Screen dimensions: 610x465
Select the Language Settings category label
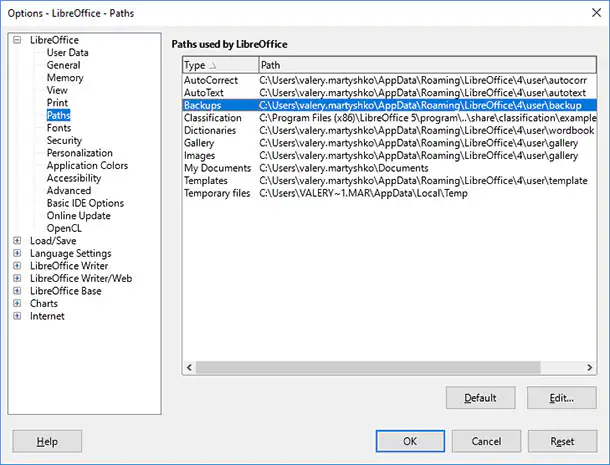70,253
